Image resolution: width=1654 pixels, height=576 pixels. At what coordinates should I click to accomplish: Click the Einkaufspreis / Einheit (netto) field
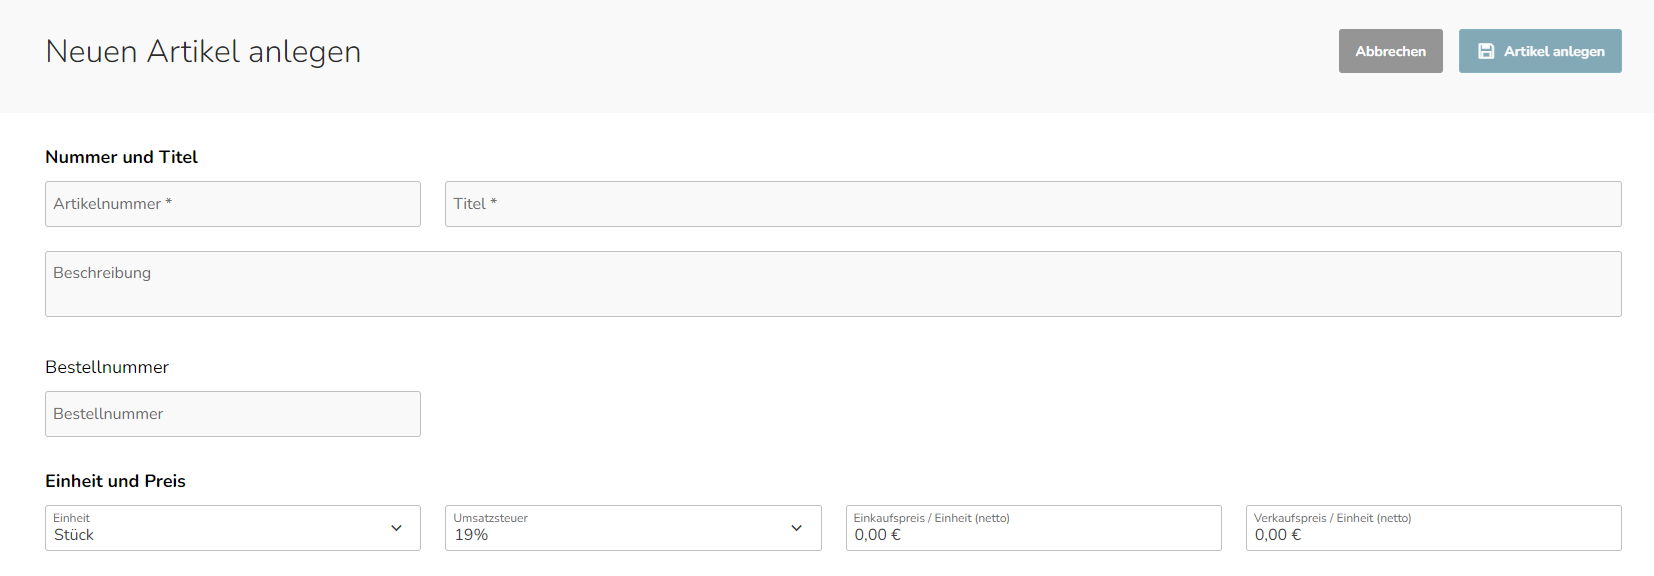tap(1033, 528)
